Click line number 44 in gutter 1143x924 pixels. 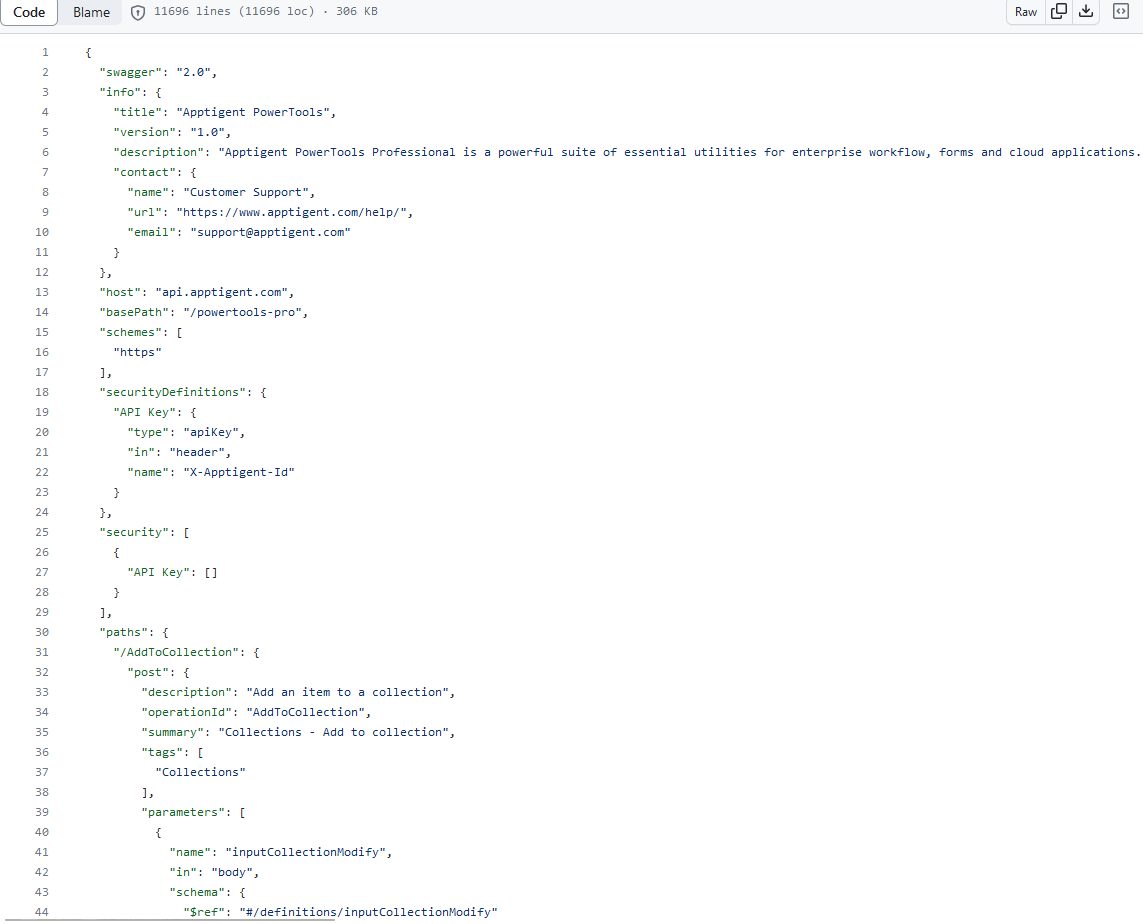pos(42,912)
